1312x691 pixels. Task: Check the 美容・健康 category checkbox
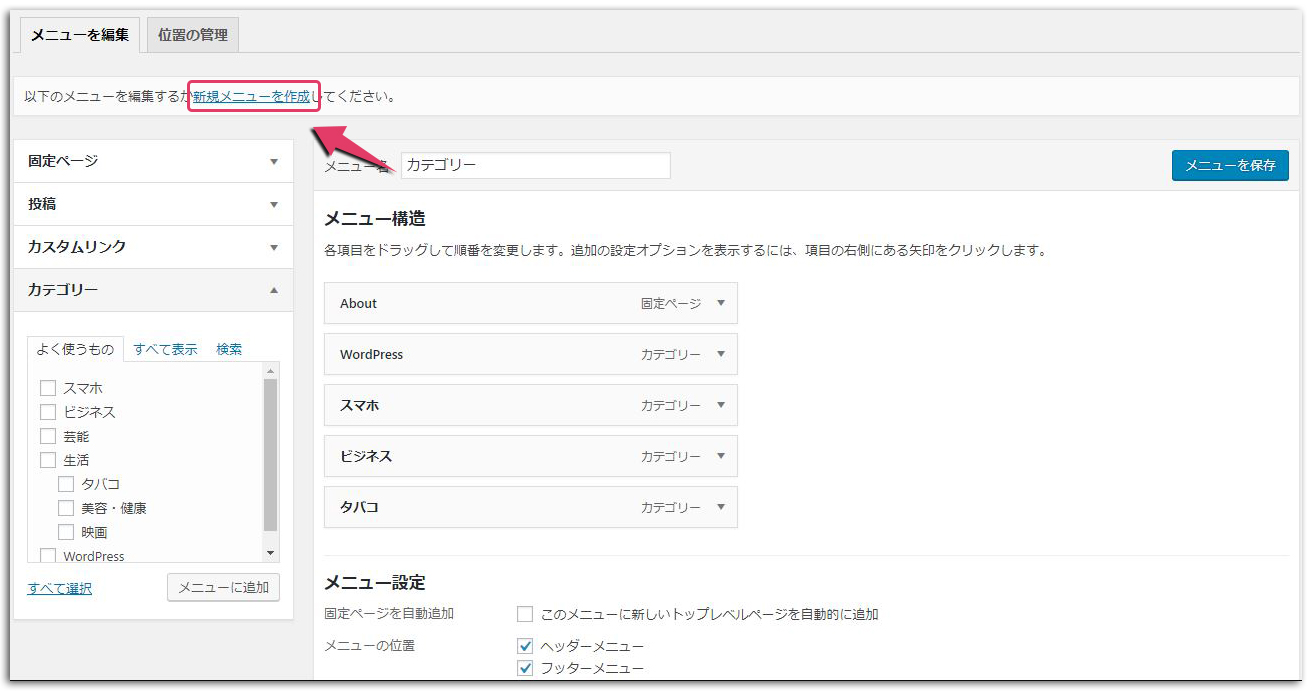(x=65, y=507)
